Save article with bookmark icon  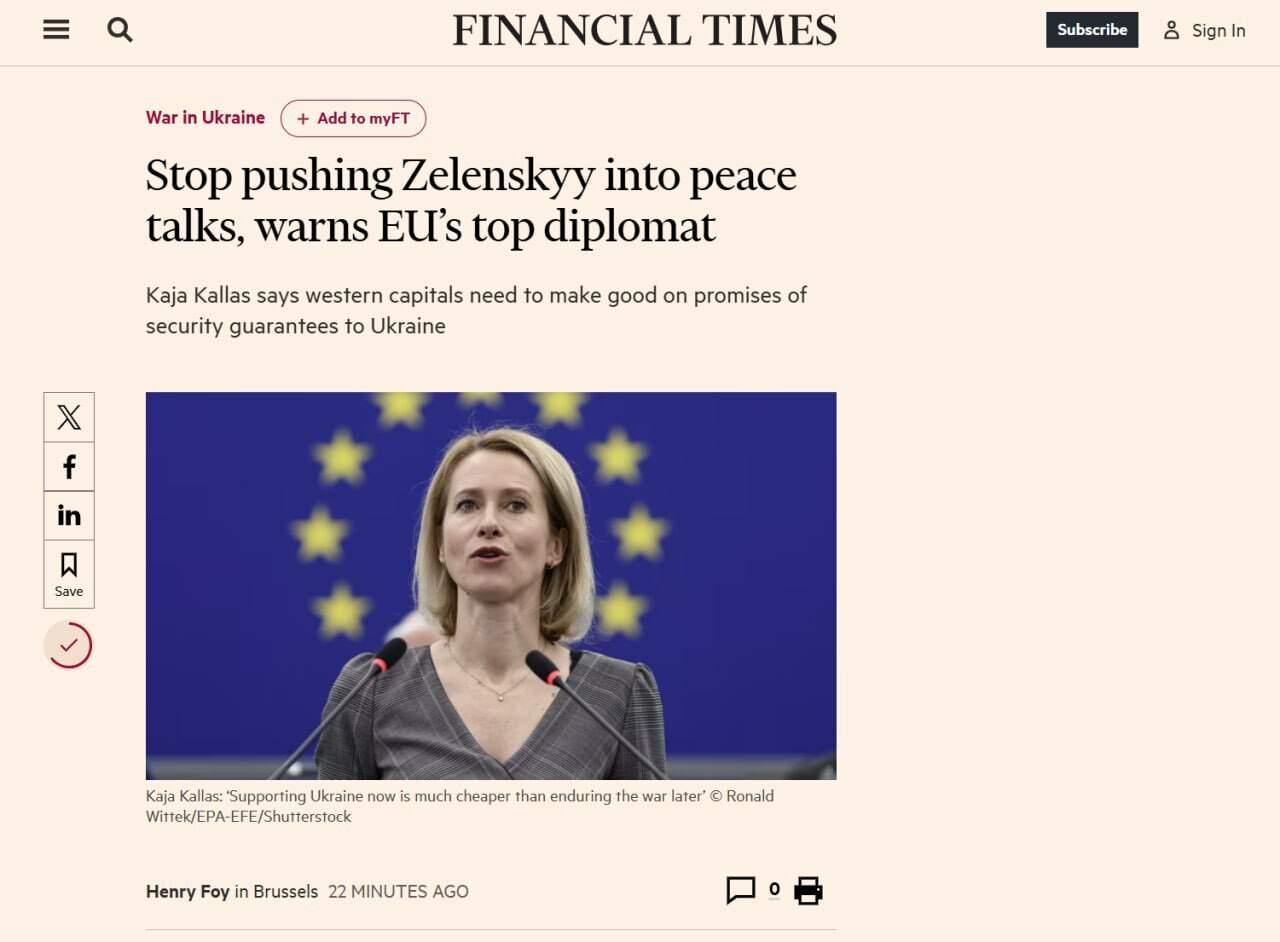(69, 574)
